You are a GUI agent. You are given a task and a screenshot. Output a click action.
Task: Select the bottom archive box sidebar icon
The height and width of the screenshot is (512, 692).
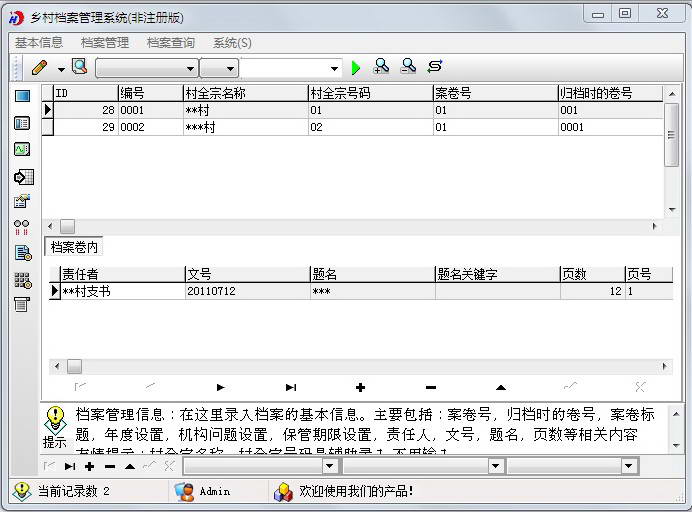(22, 304)
